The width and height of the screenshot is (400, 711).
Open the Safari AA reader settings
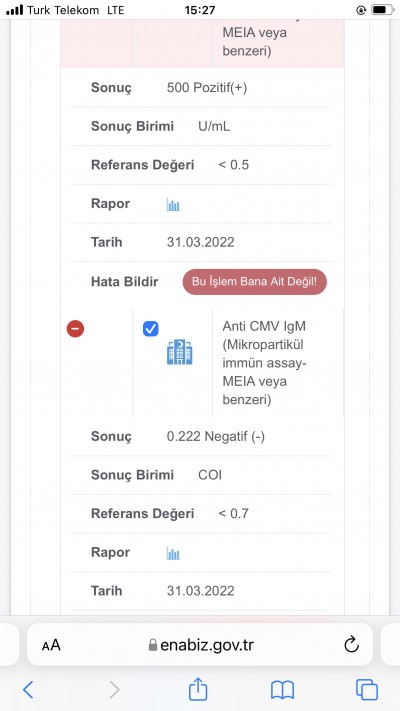51,645
